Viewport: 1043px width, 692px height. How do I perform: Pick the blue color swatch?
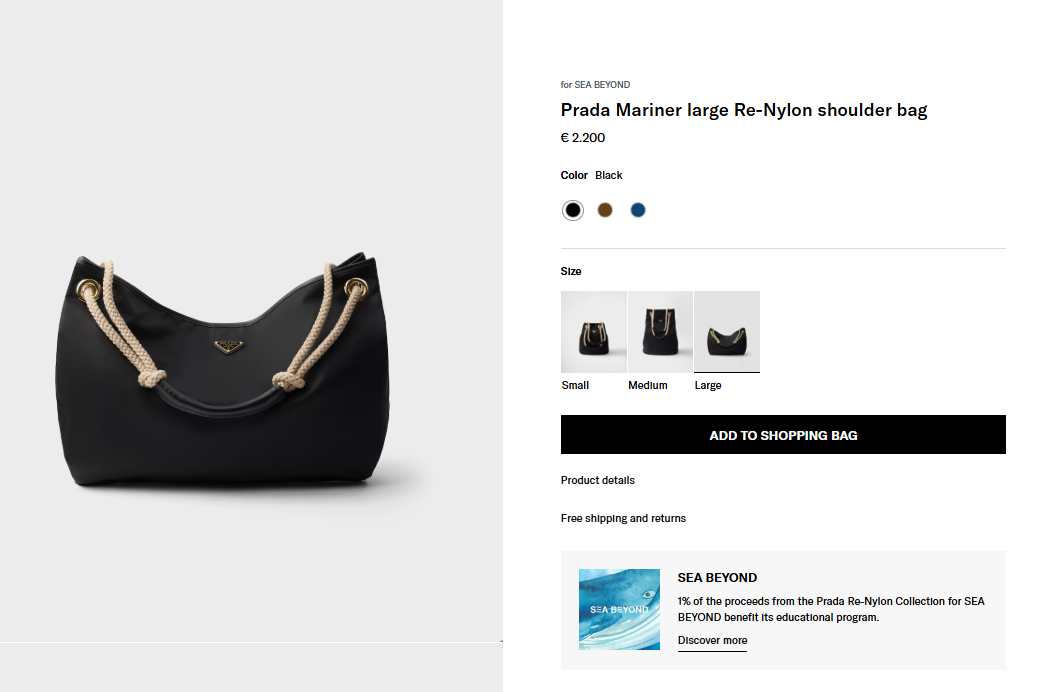click(x=638, y=210)
